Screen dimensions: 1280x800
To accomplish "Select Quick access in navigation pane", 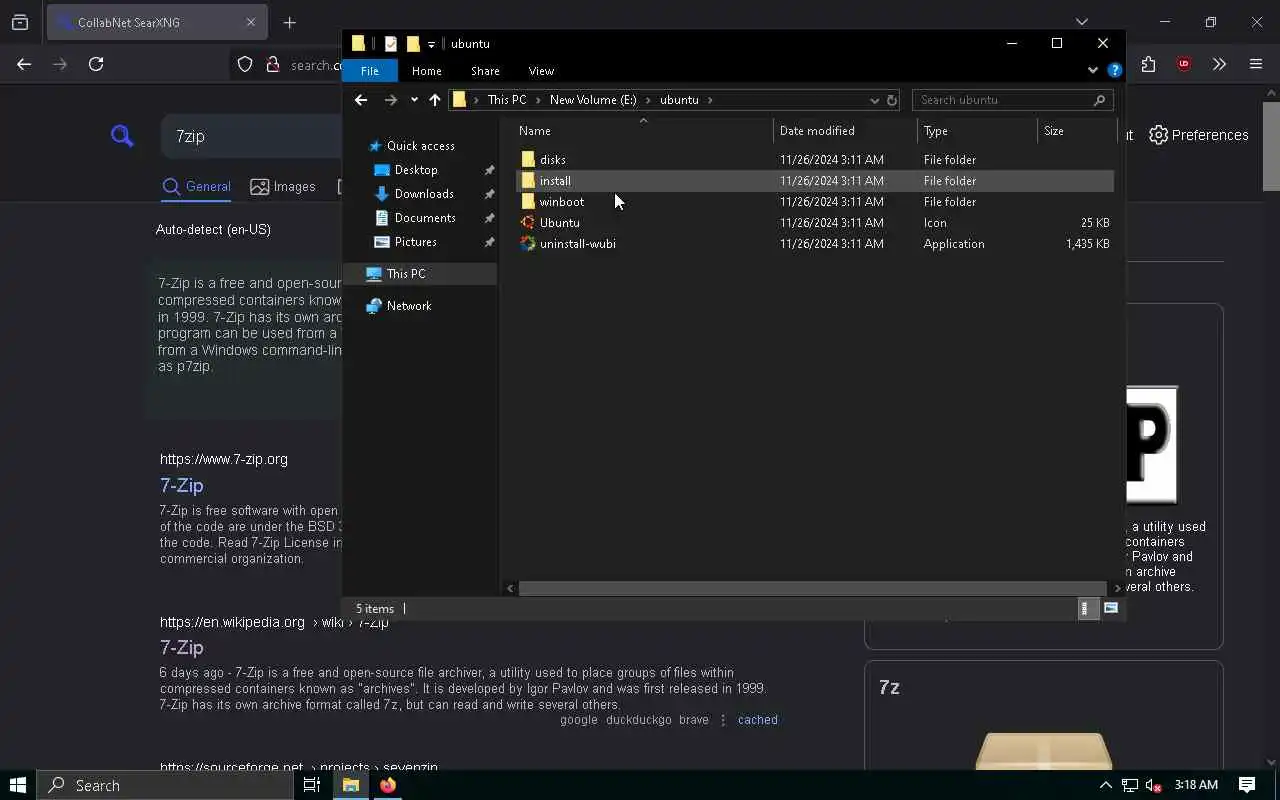I will [x=420, y=146].
